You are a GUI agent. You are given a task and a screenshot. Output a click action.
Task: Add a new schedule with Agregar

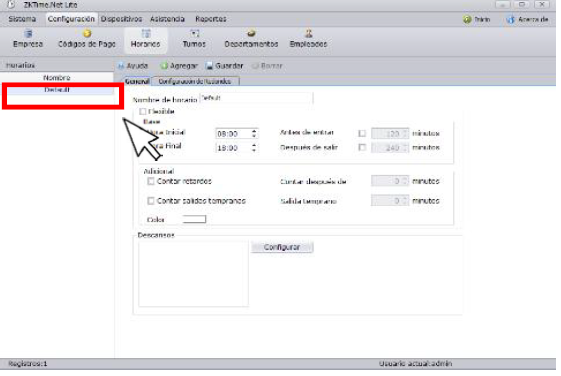pyautogui.click(x=179, y=66)
